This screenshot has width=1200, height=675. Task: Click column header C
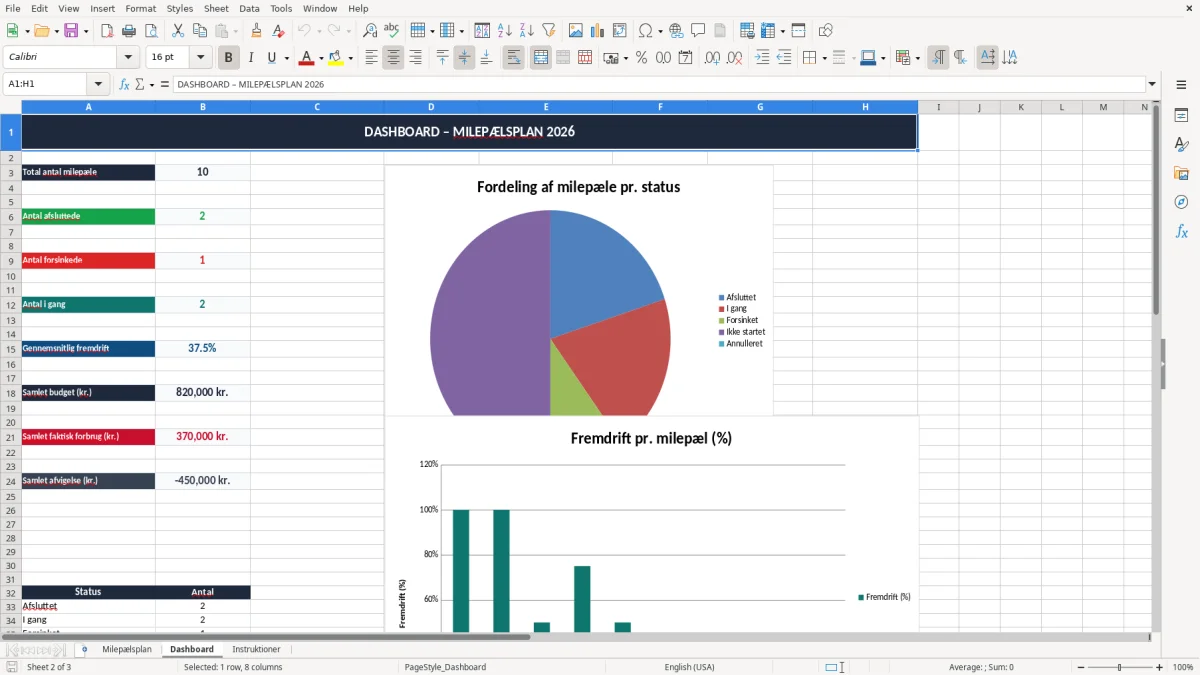[317, 107]
